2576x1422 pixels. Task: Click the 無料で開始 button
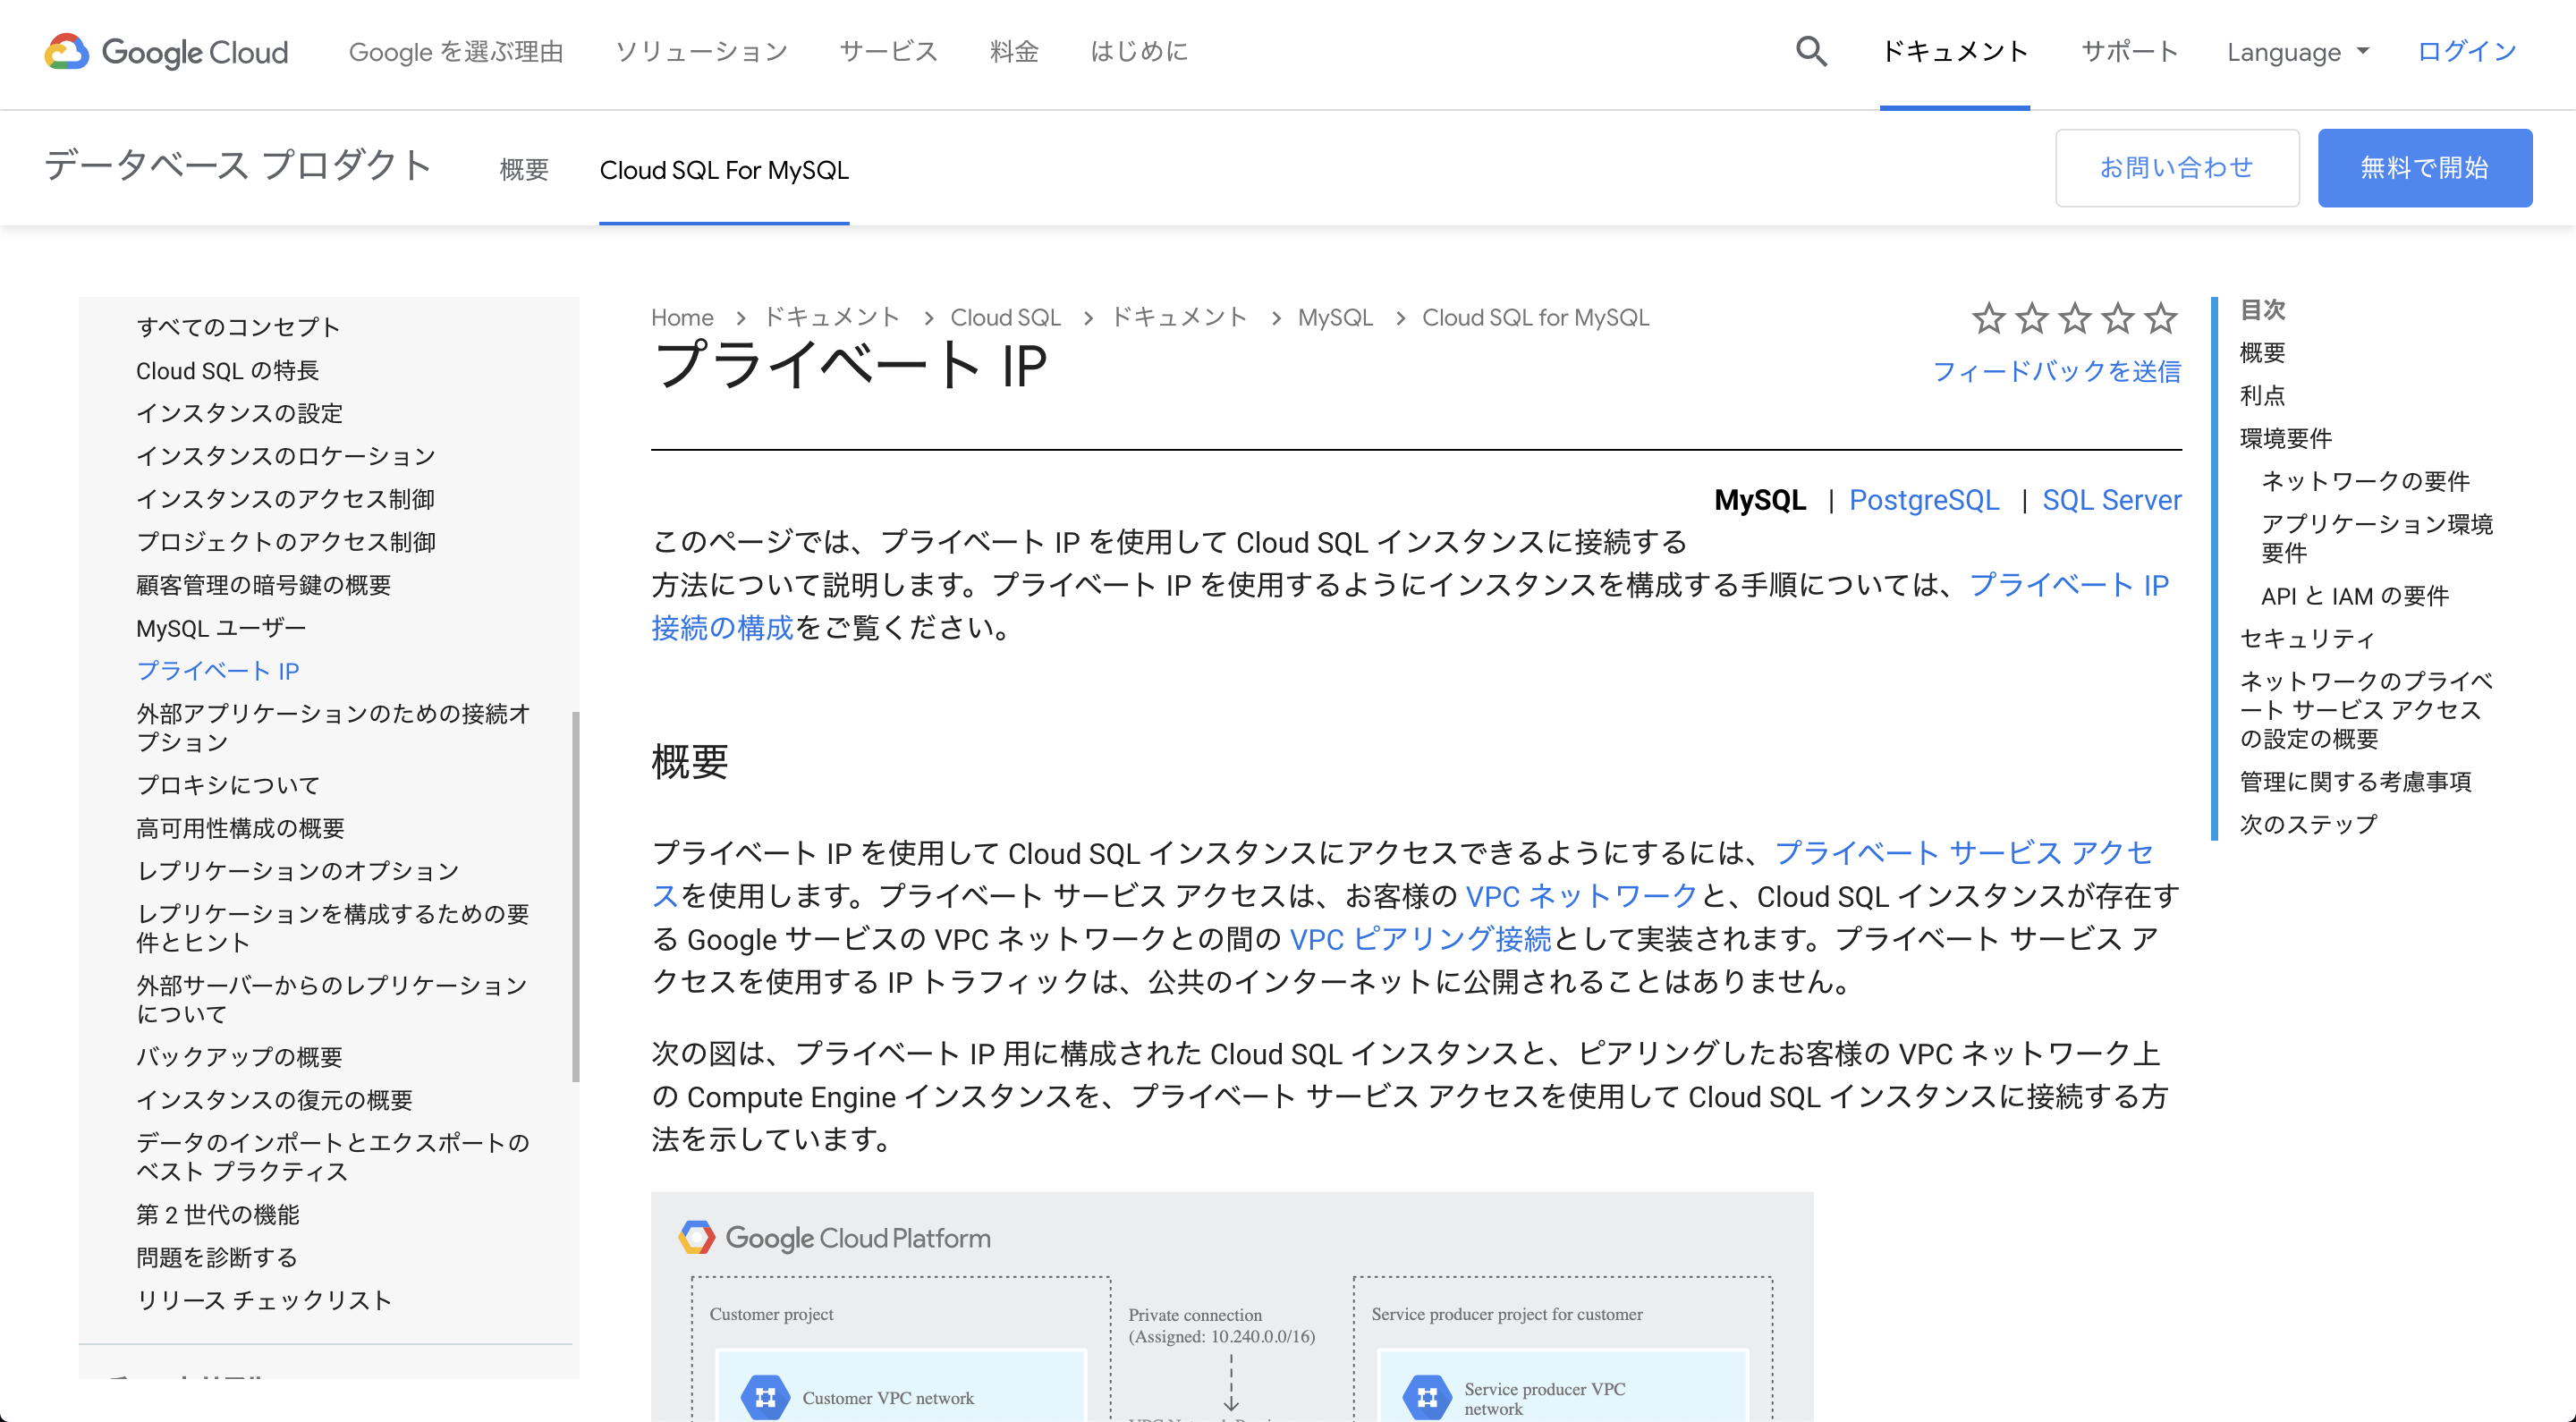point(2424,167)
